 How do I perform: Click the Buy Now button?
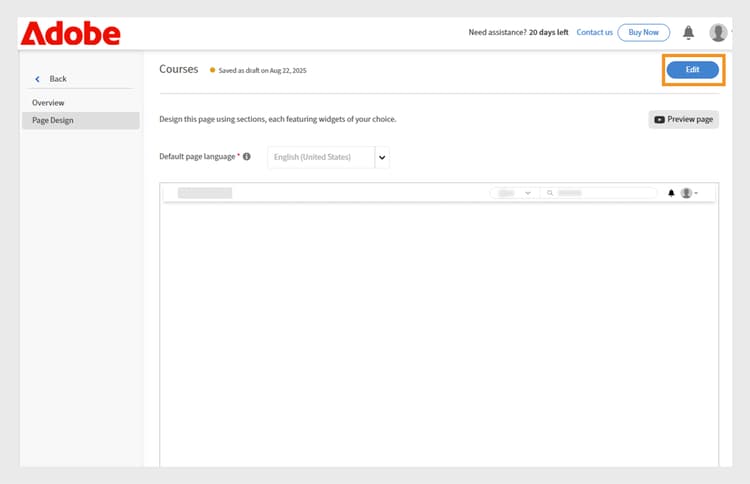tap(643, 32)
